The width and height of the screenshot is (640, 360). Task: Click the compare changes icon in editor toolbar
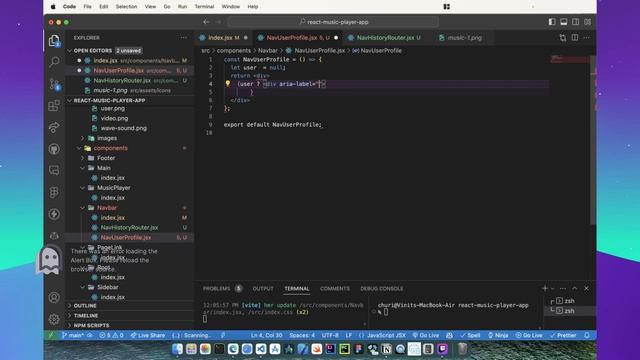563,38
